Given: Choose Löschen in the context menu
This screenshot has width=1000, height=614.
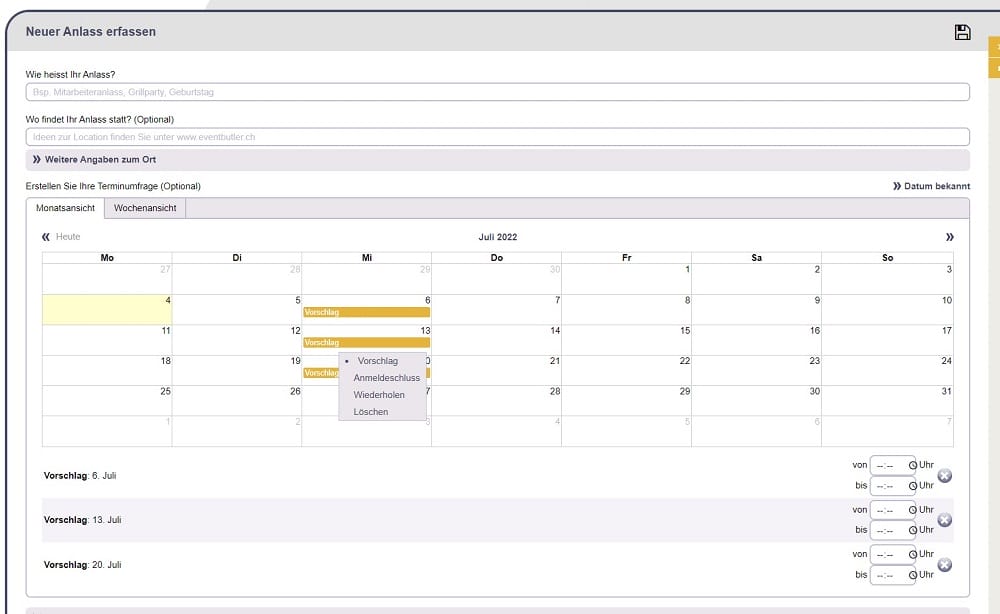Looking at the screenshot, I should 370,412.
